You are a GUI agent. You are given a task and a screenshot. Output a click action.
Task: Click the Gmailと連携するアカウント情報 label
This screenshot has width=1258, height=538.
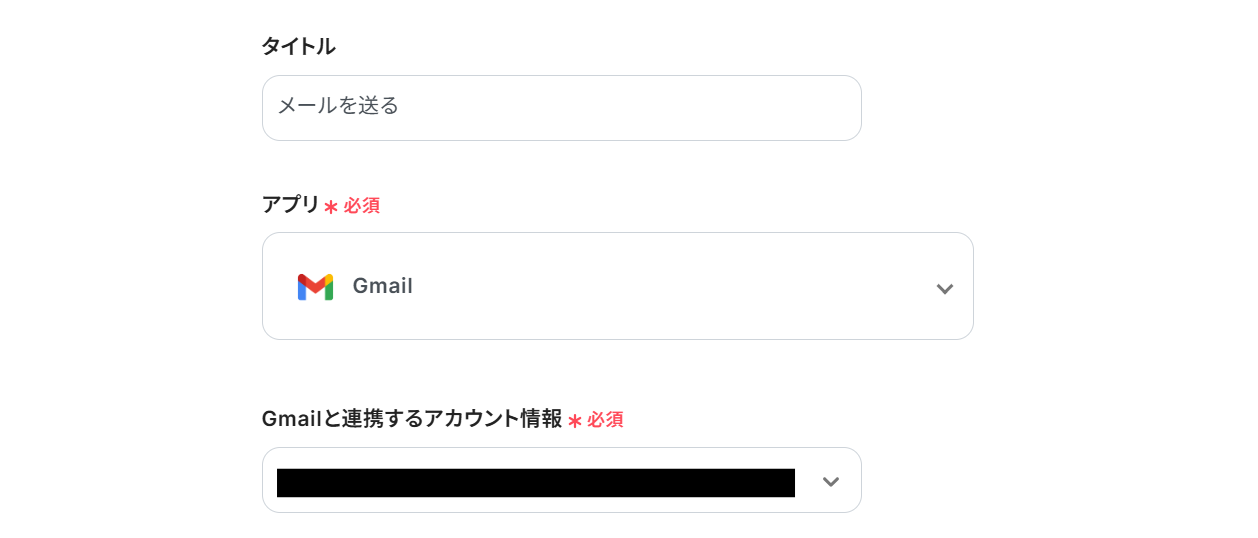coord(412,419)
